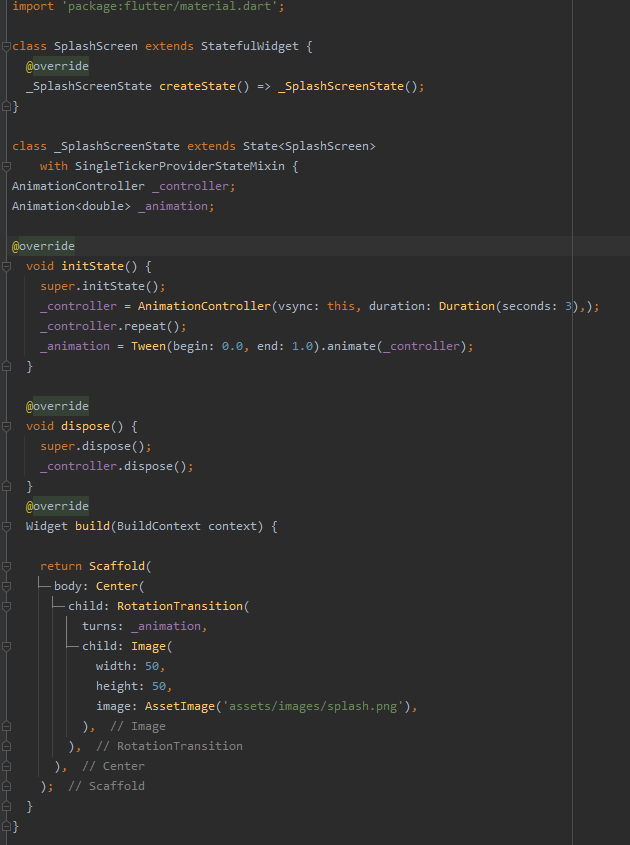This screenshot has height=845, width=630.
Task: Collapse the dispose method fold marker
Action: [x=6, y=426]
